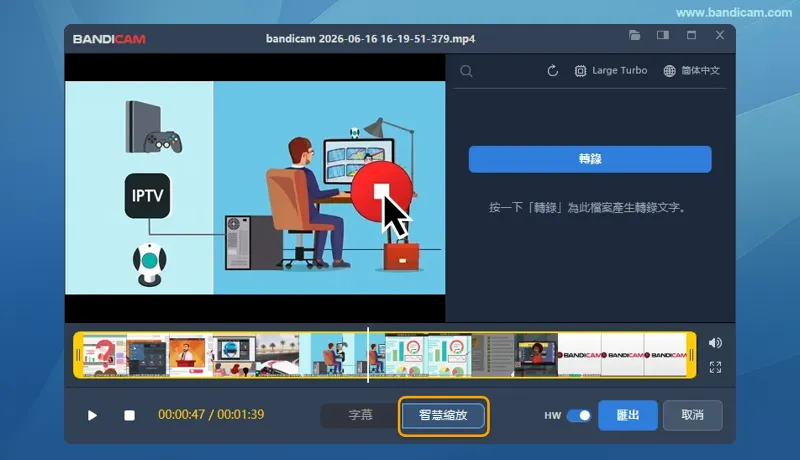Play the video
The height and width of the screenshot is (460, 800).
pos(92,416)
